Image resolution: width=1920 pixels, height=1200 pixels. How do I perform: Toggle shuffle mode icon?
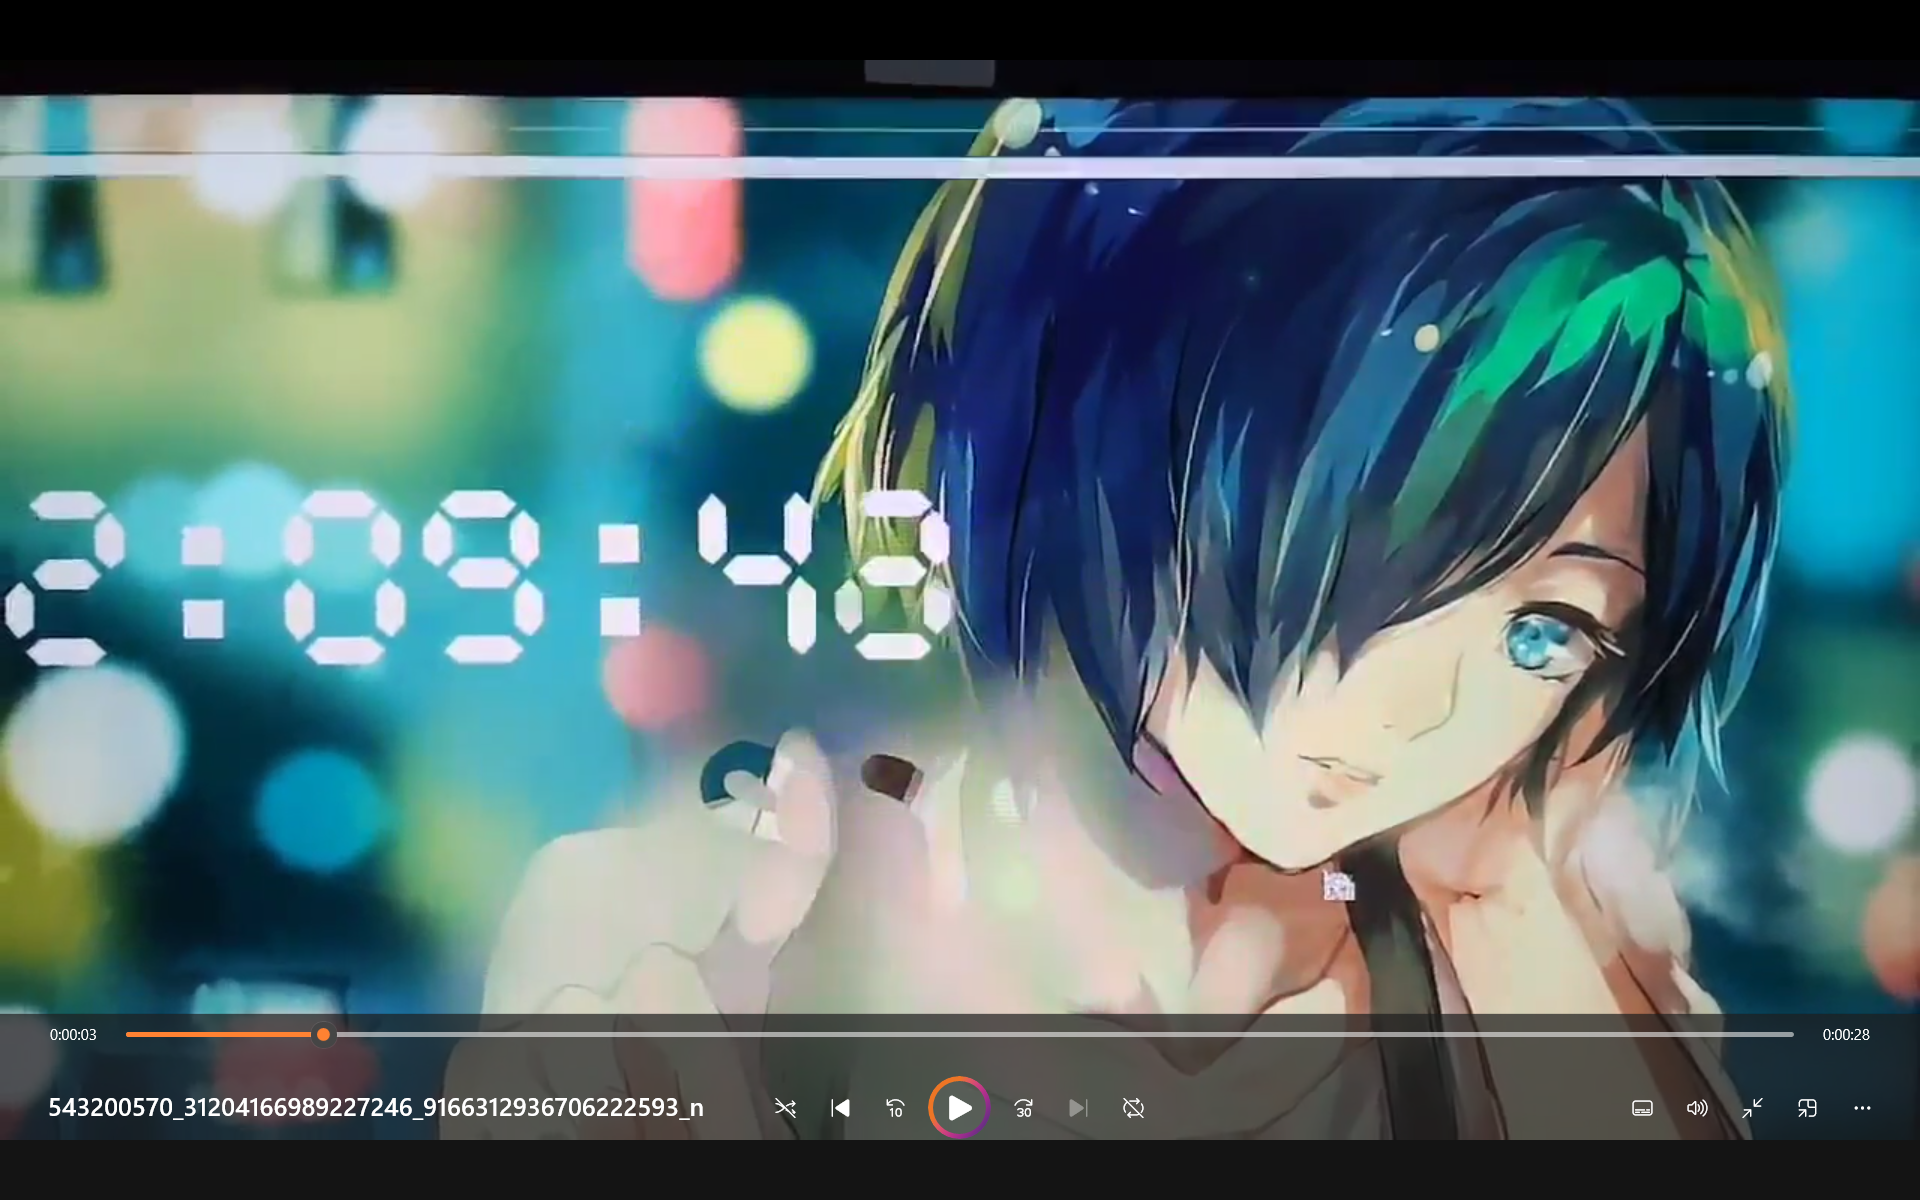(785, 1108)
